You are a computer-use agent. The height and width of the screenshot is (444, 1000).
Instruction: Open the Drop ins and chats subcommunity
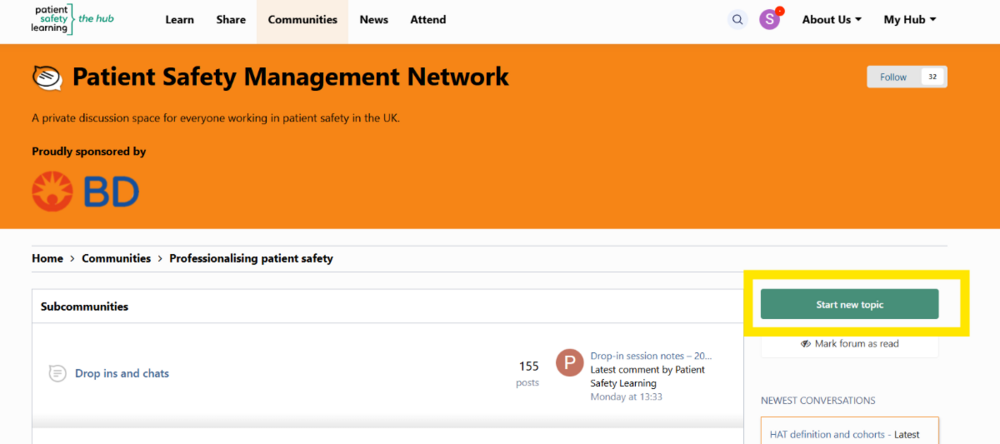[x=122, y=373]
